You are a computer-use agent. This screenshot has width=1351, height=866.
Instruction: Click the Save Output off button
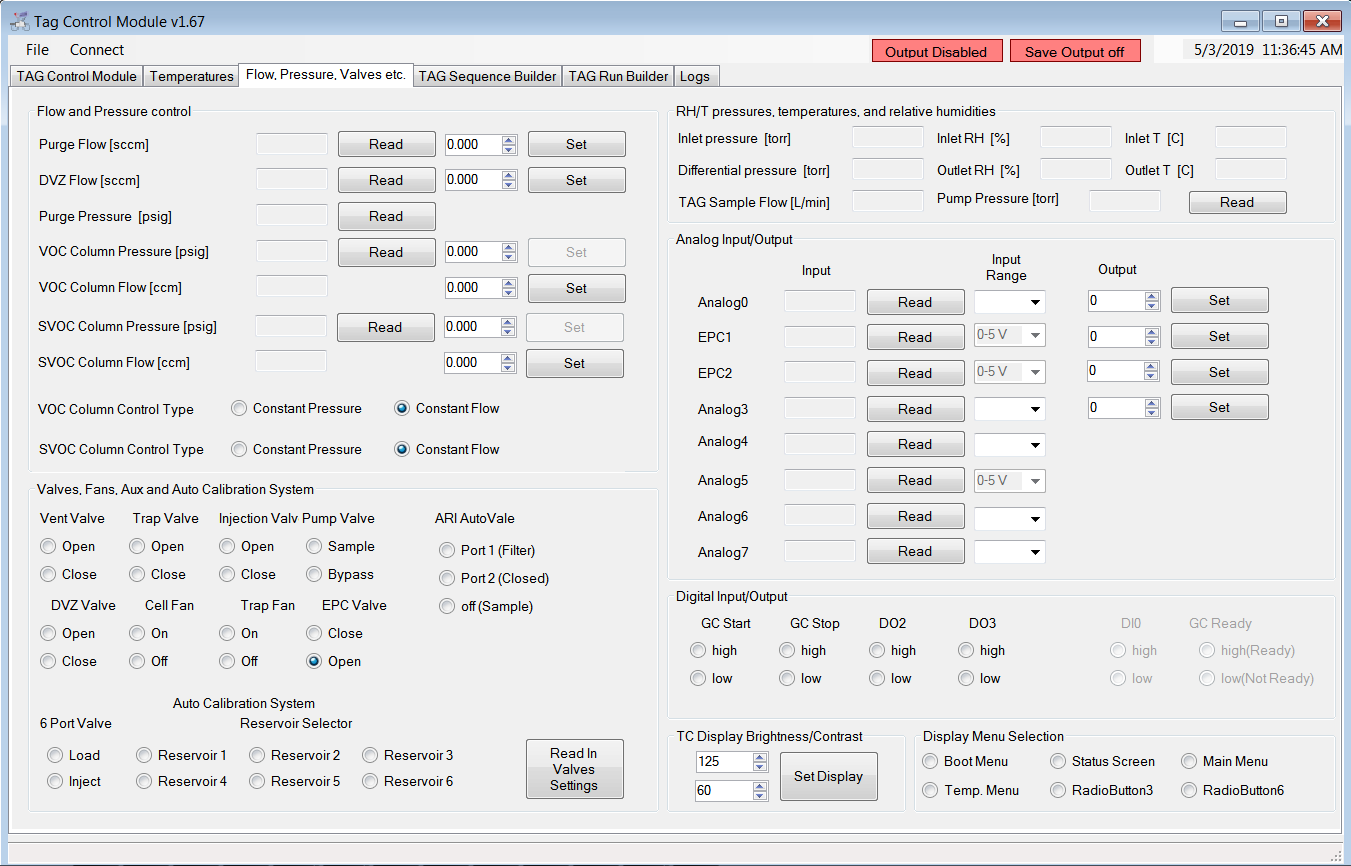(1075, 52)
